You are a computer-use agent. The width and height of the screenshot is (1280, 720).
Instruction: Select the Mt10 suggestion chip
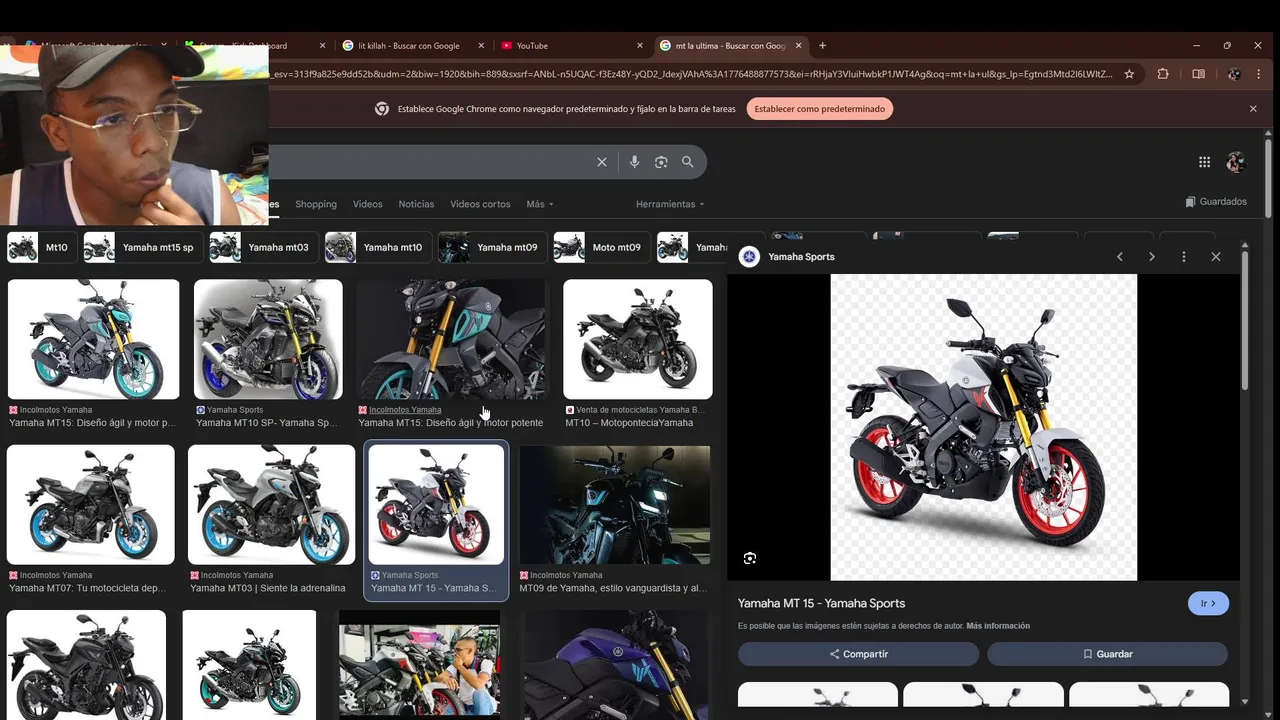[x=41, y=247]
